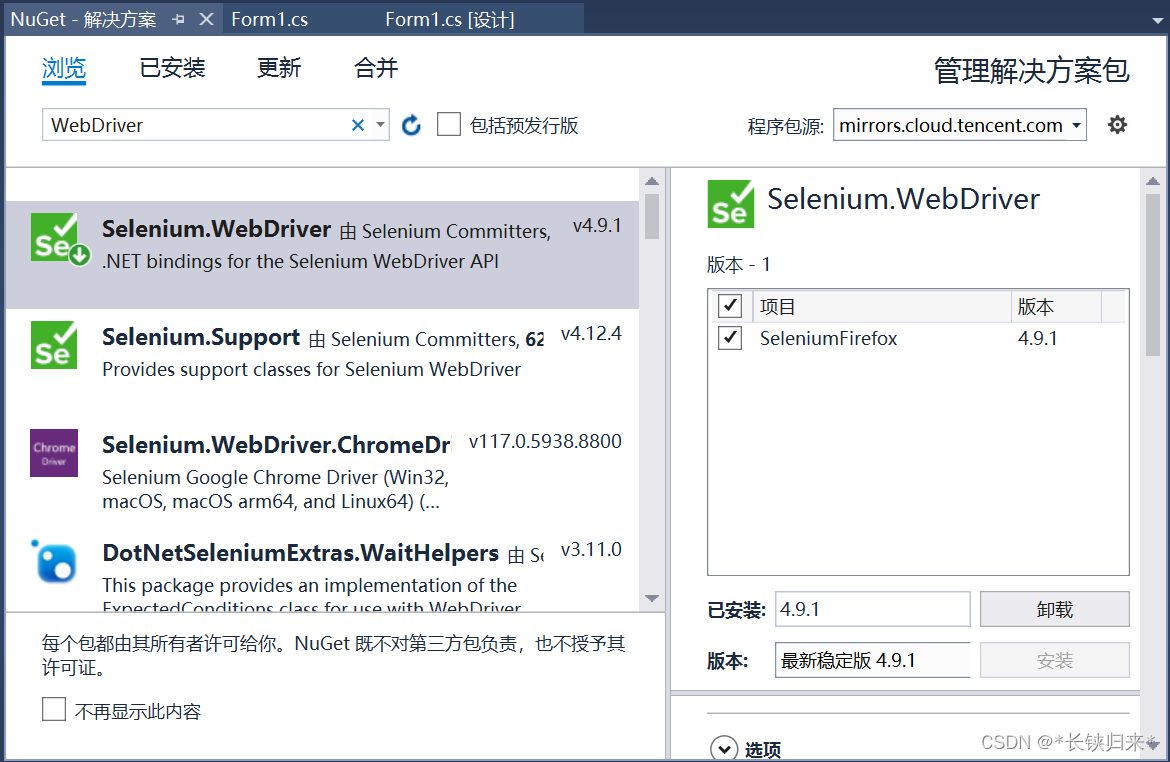Viewport: 1170px width, 762px height.
Task: Click the disabled Install button
Action: pyautogui.click(x=1054, y=660)
